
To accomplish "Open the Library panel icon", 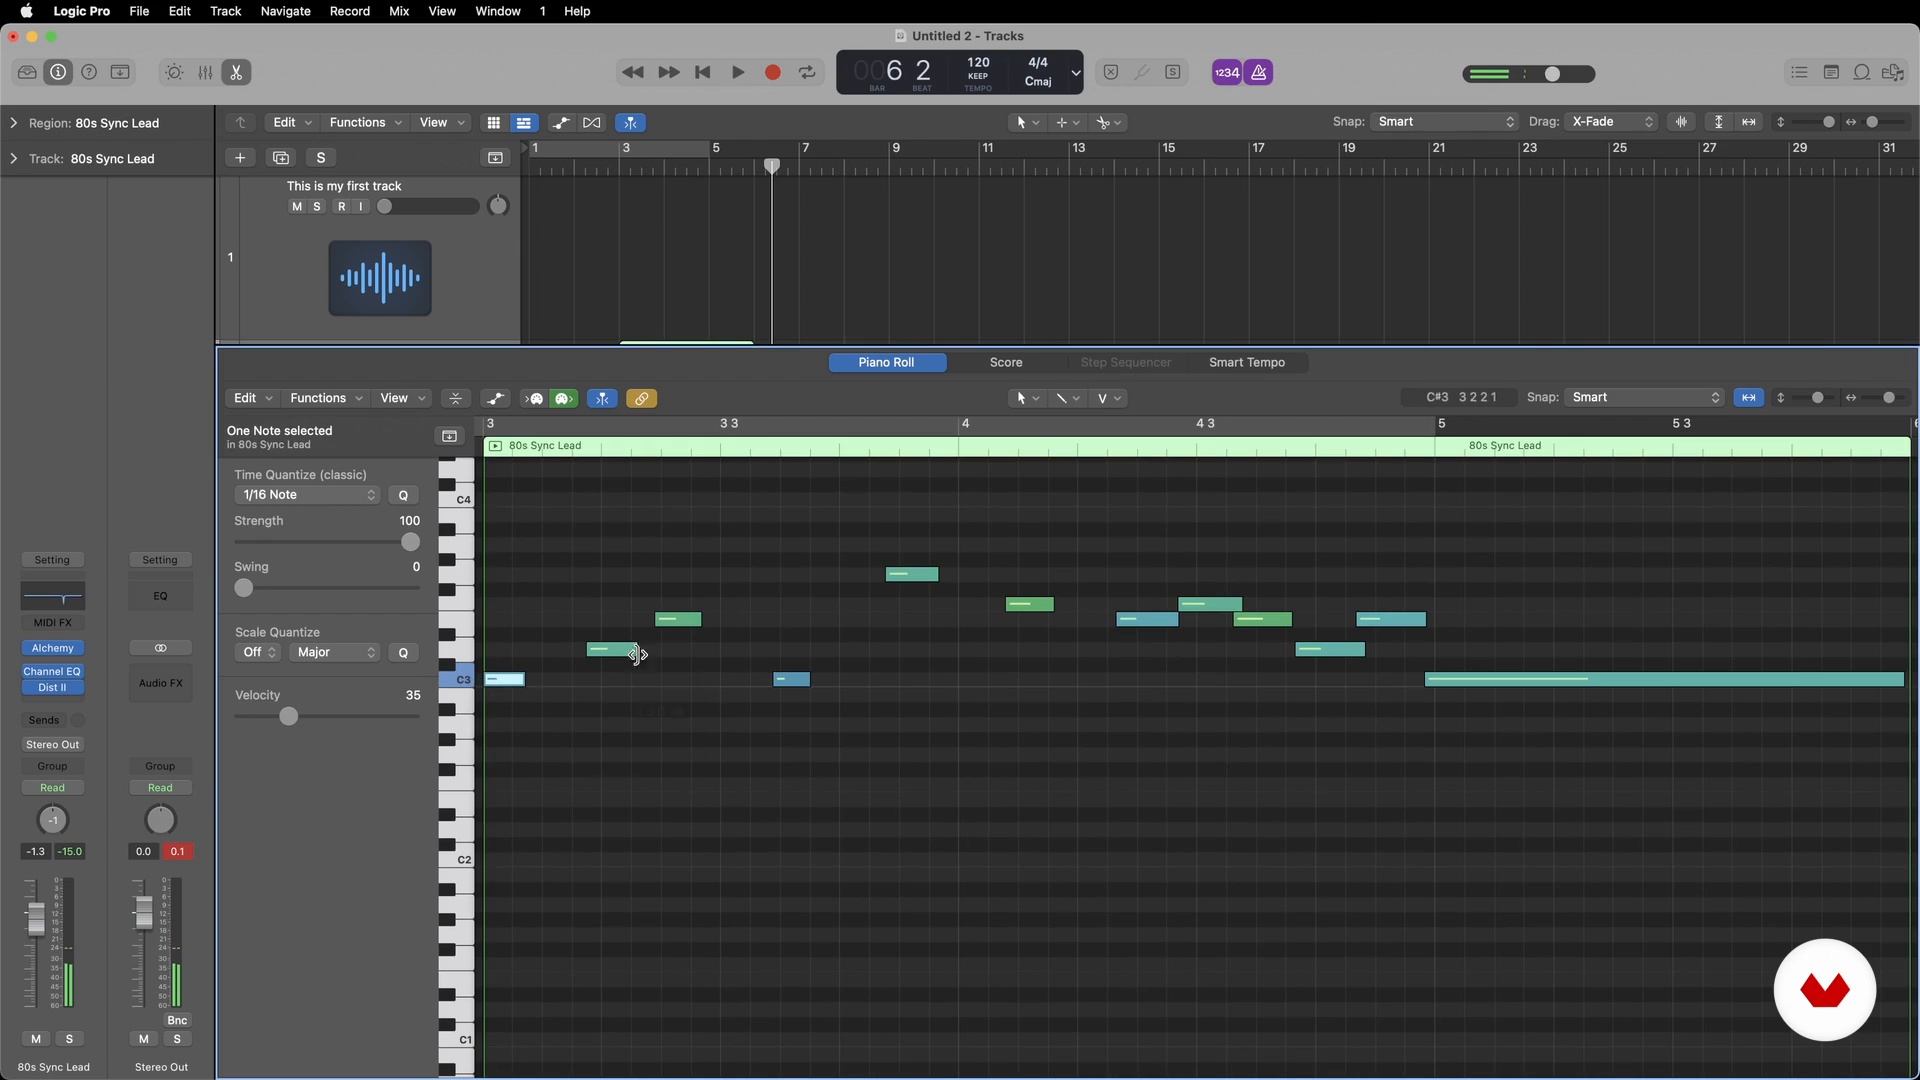I will (x=27, y=72).
